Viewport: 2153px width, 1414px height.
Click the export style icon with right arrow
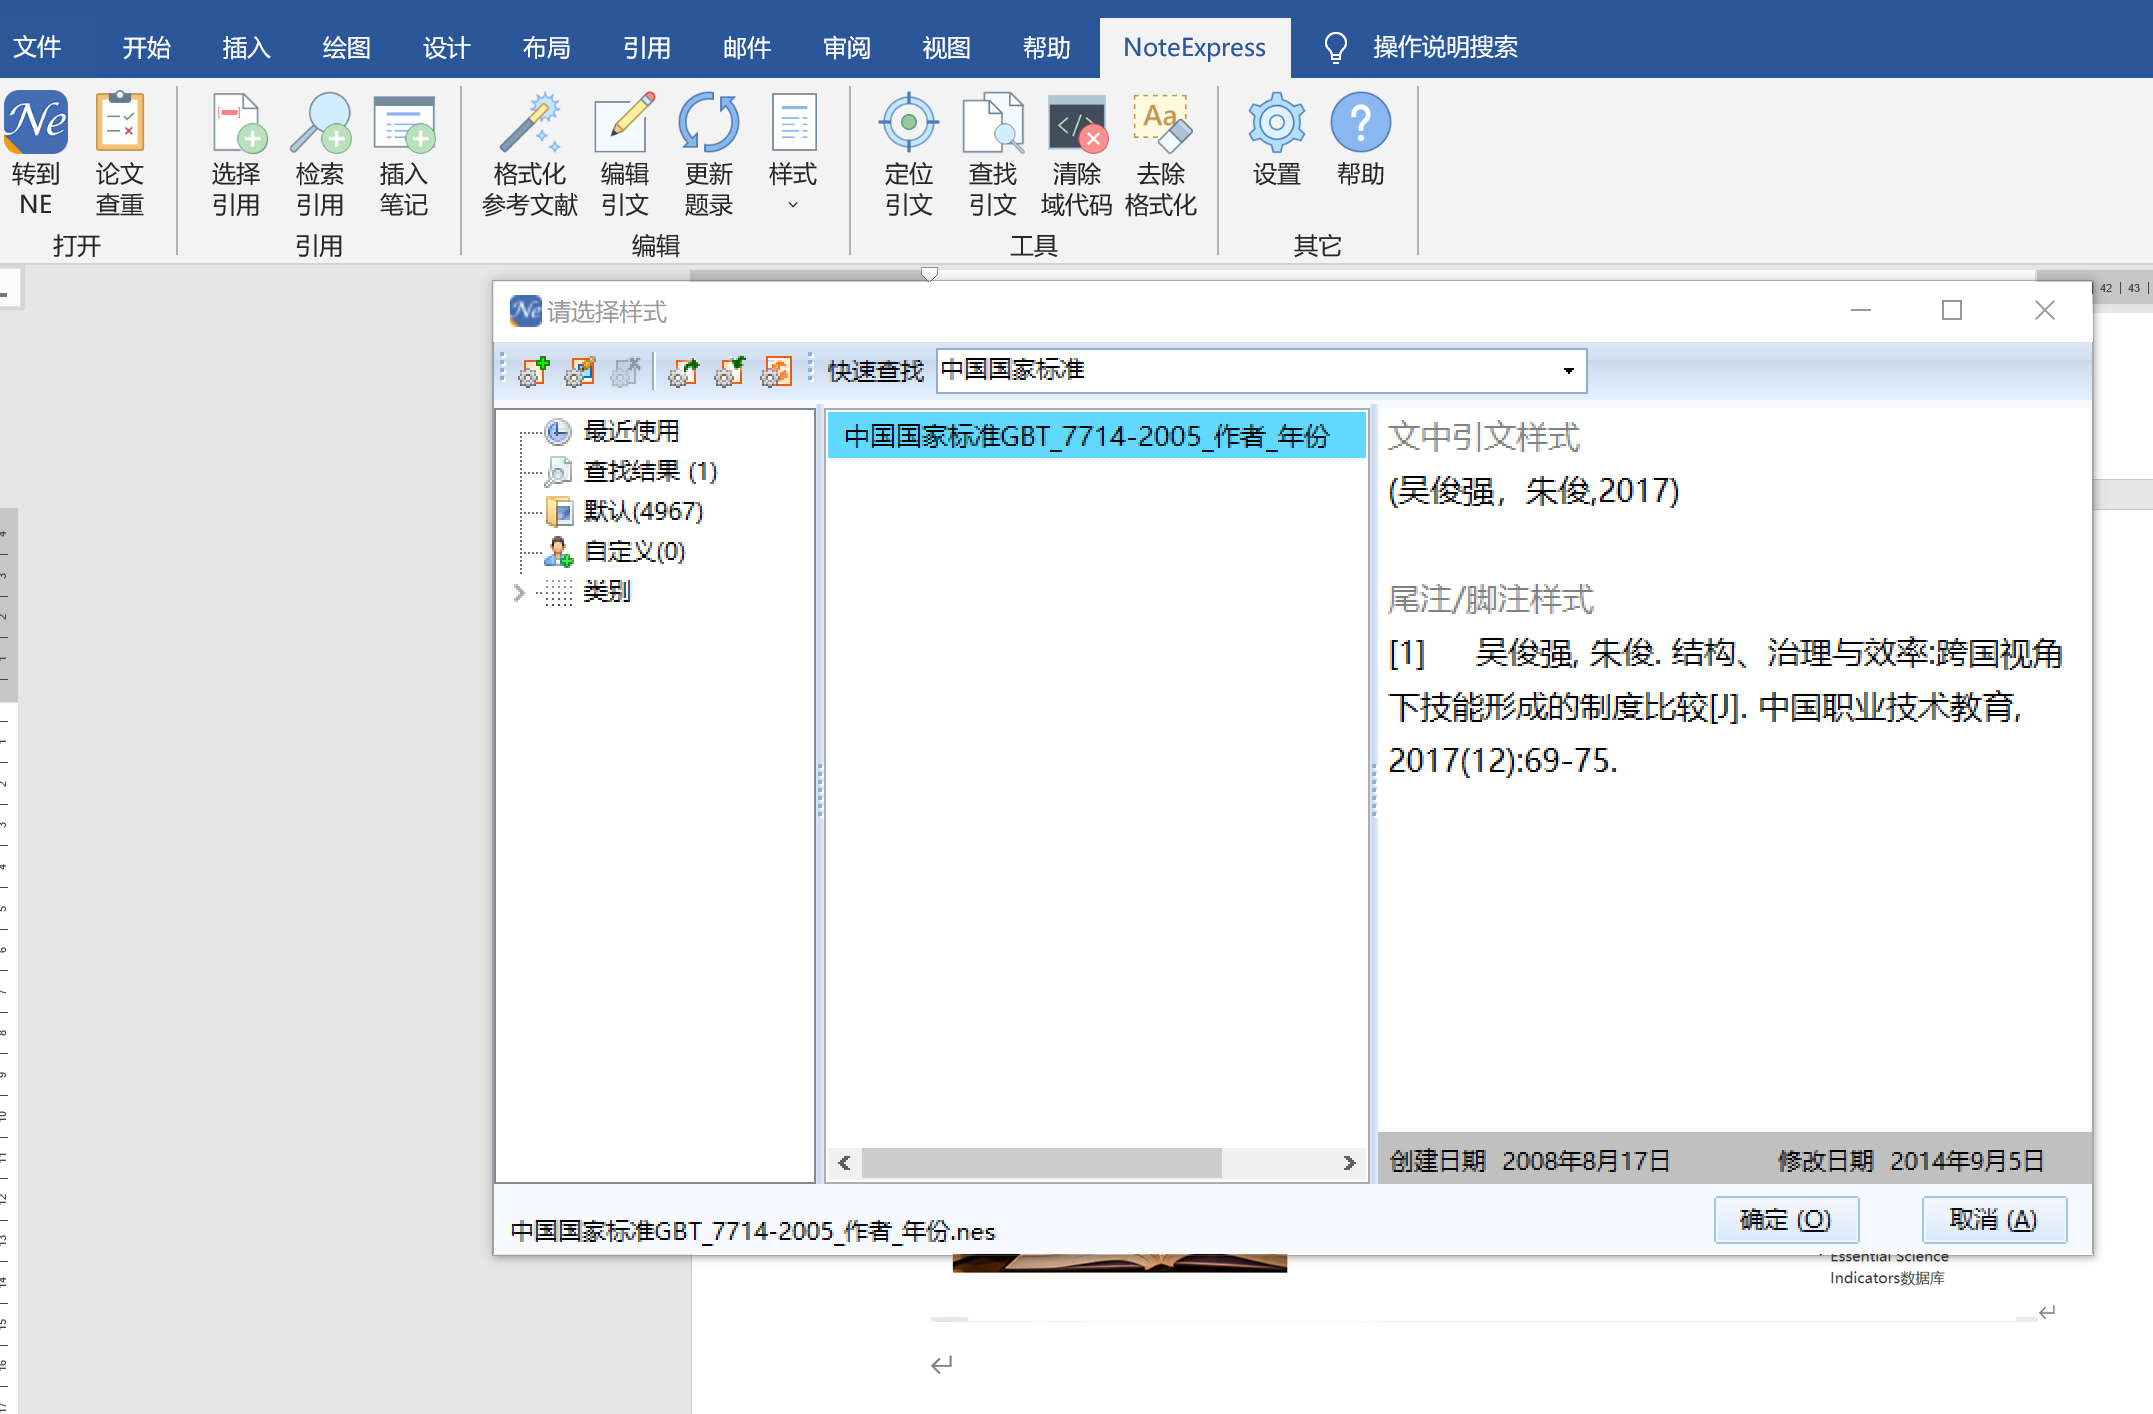tap(684, 371)
